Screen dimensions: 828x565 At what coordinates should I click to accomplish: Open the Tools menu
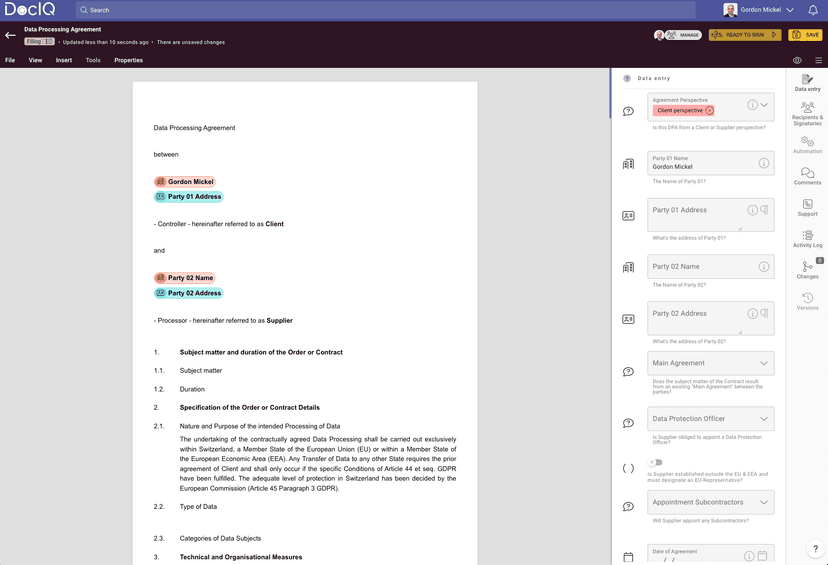coord(93,60)
